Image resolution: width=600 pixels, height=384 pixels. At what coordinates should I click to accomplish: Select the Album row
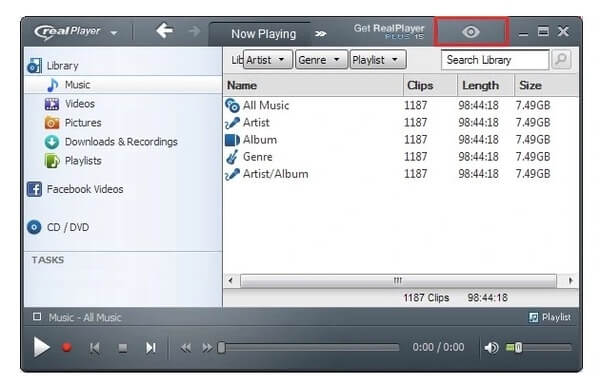pyautogui.click(x=401, y=140)
